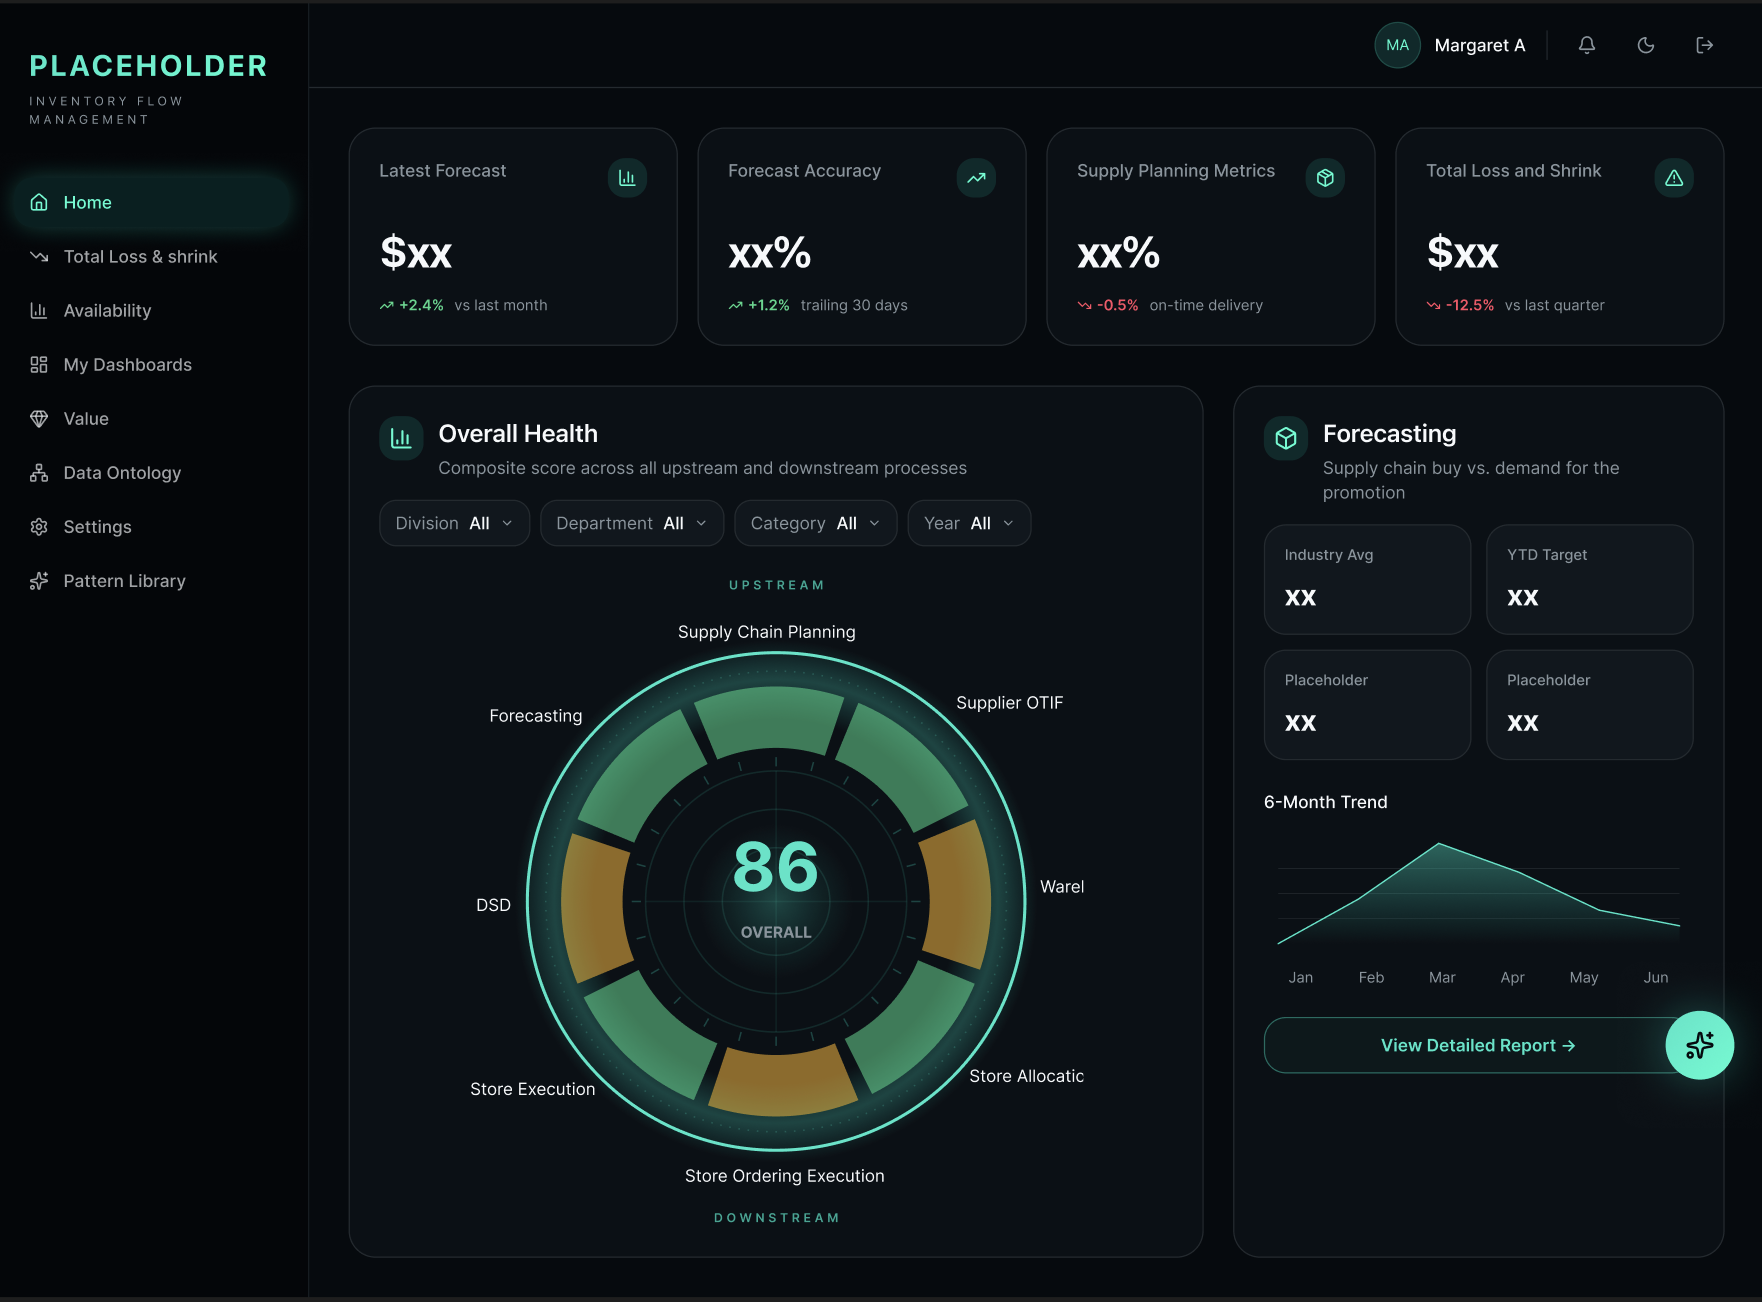The width and height of the screenshot is (1762, 1302).
Task: Click the Jun month axis label
Action: [1655, 977]
